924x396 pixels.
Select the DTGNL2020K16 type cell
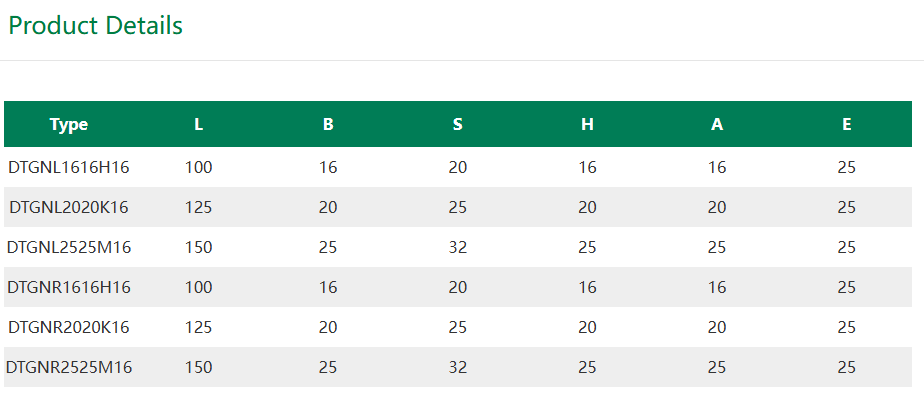point(69,207)
